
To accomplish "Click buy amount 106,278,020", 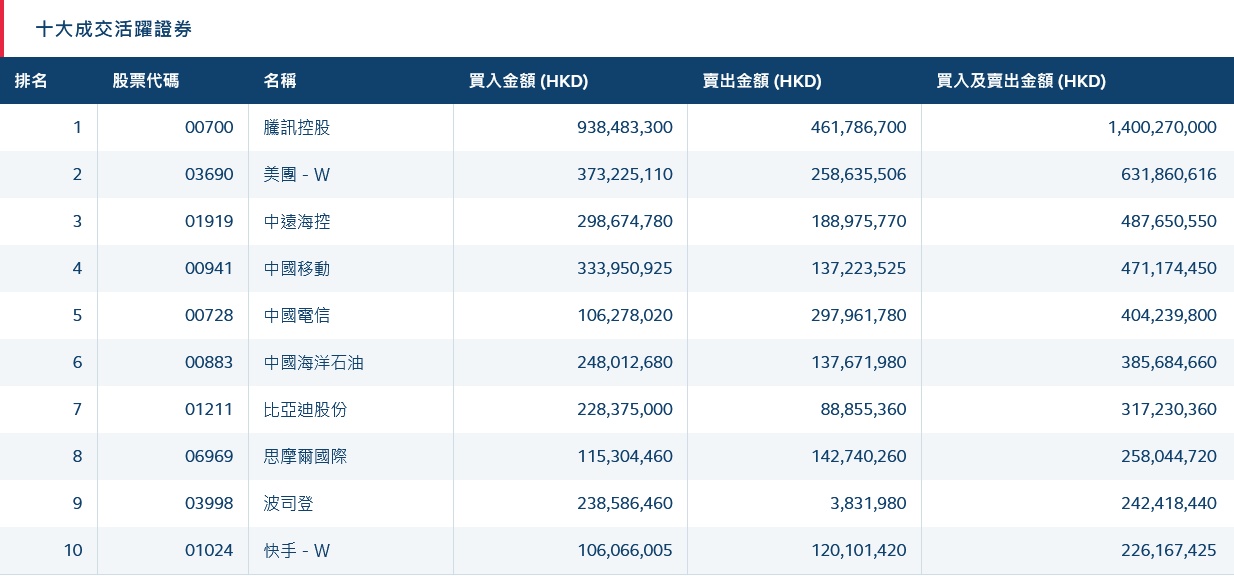I will tap(625, 315).
